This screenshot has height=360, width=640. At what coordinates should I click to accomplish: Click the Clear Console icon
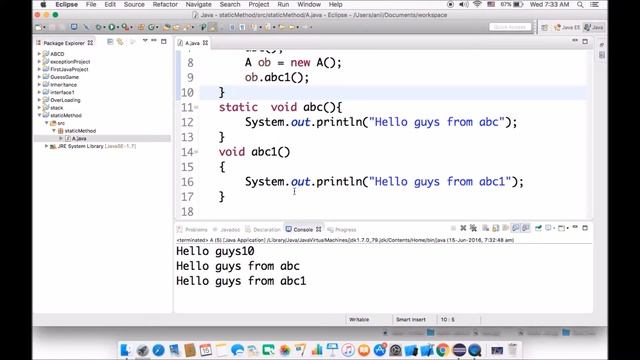click(485, 228)
